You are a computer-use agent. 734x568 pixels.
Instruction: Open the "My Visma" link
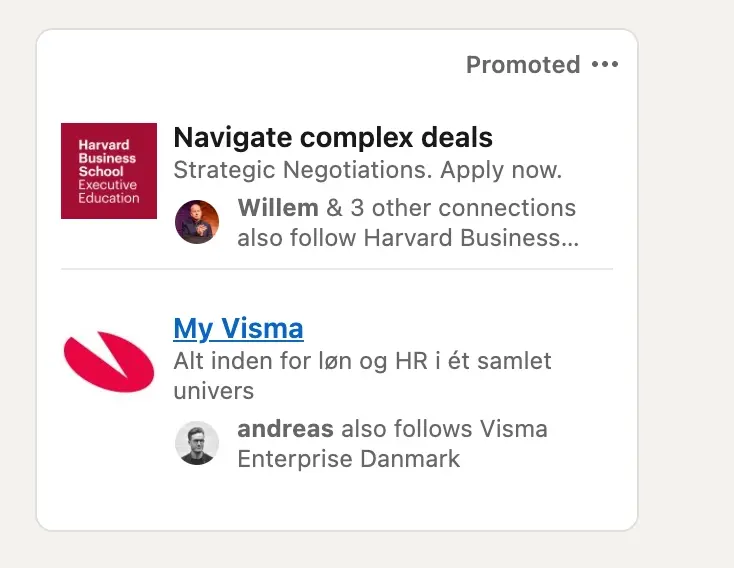tap(238, 328)
